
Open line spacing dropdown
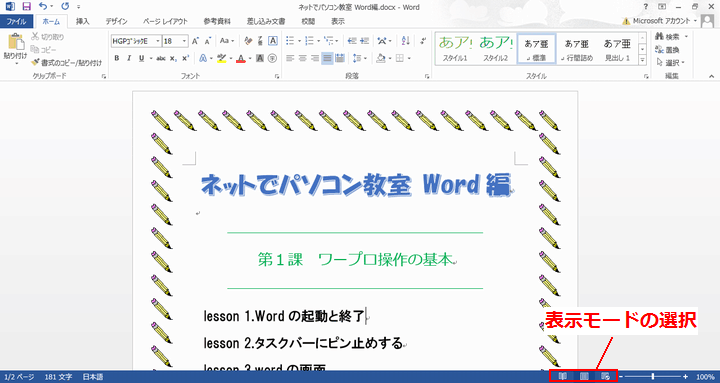click(x=360, y=58)
